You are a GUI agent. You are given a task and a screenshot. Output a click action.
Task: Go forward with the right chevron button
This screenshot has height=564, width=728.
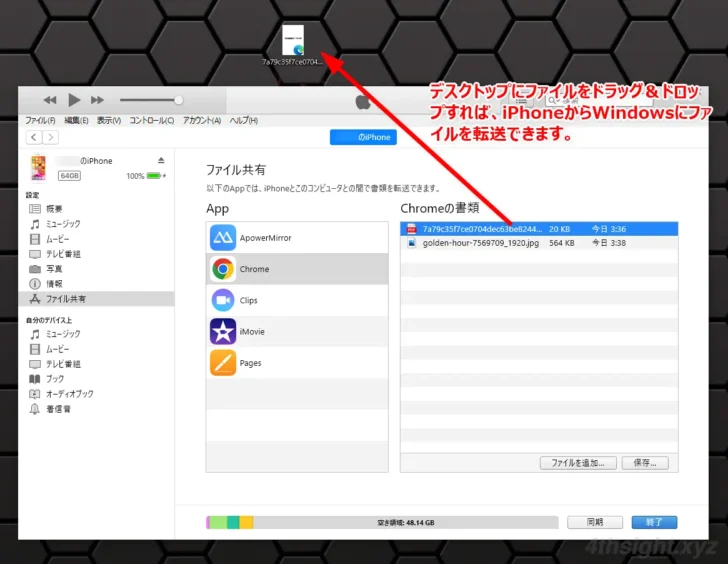51,137
